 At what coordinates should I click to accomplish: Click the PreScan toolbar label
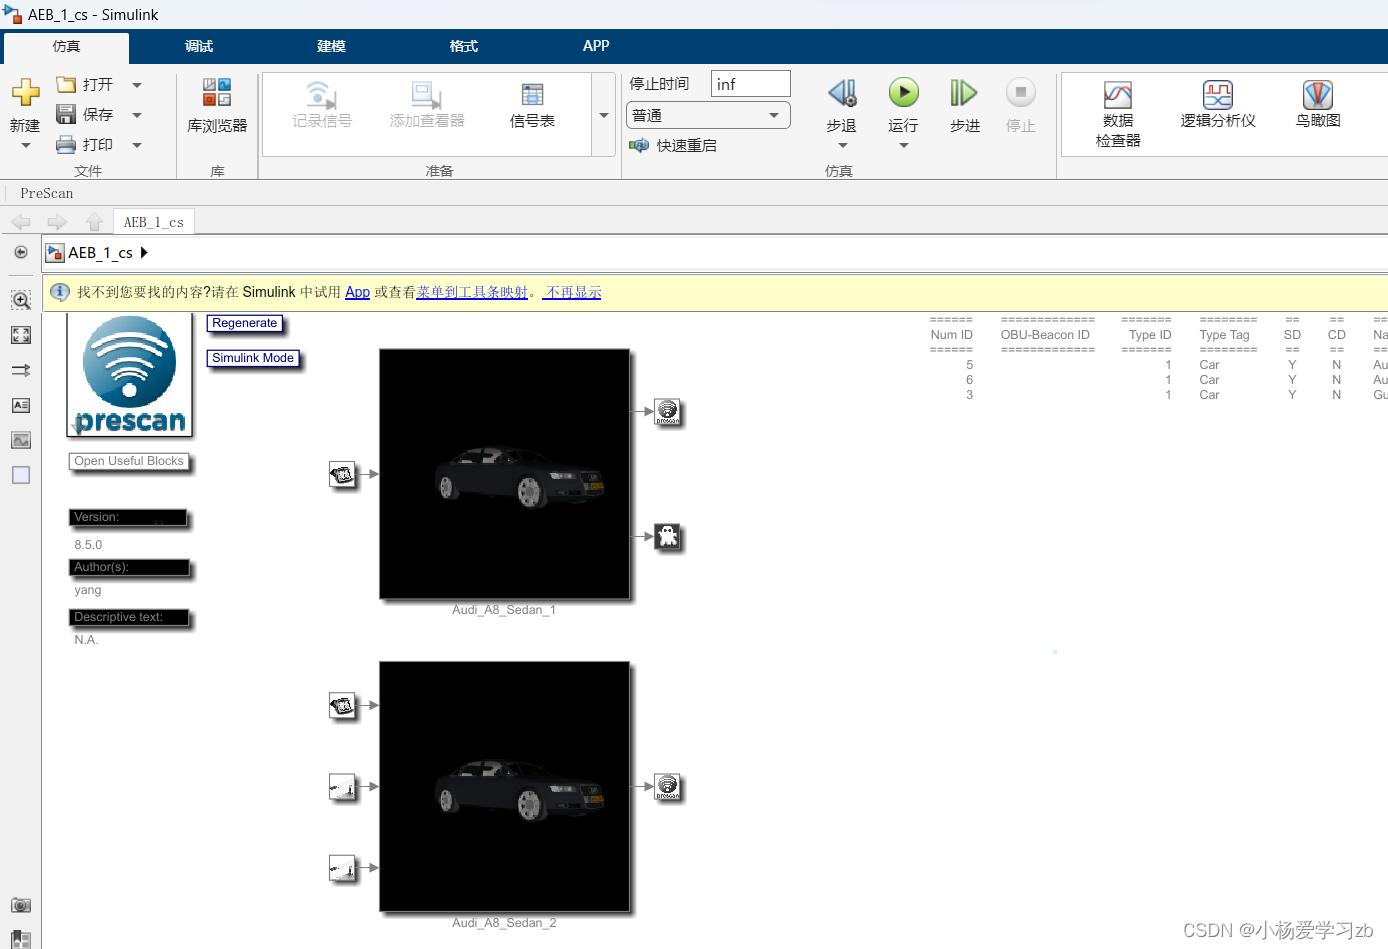47,194
